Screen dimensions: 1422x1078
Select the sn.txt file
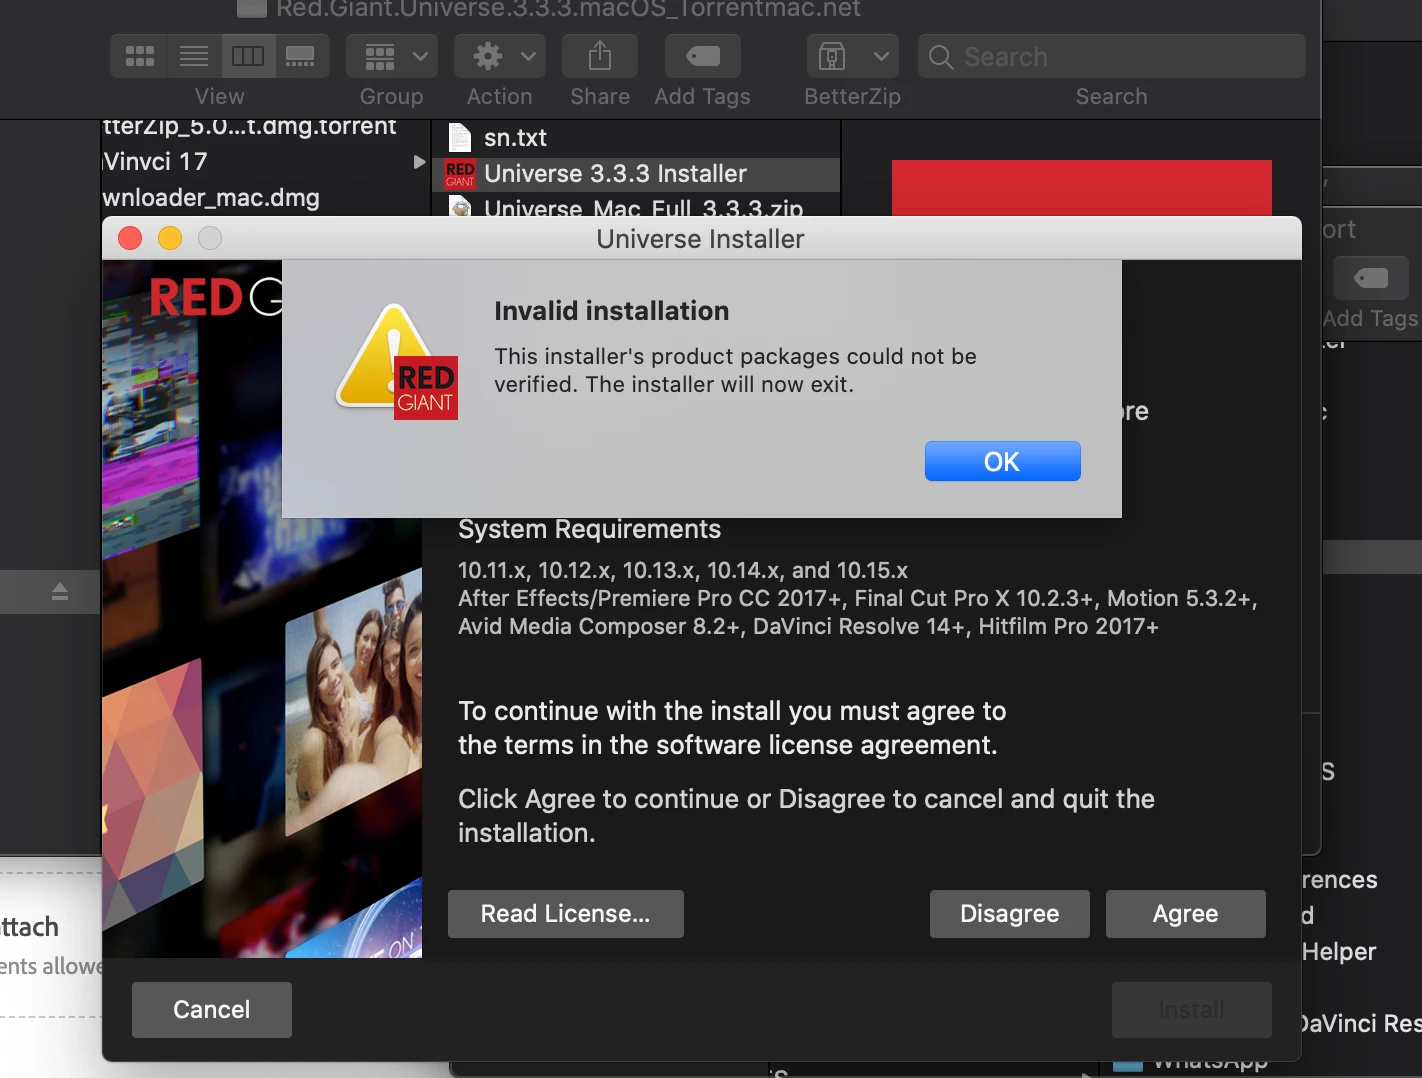(x=636, y=138)
